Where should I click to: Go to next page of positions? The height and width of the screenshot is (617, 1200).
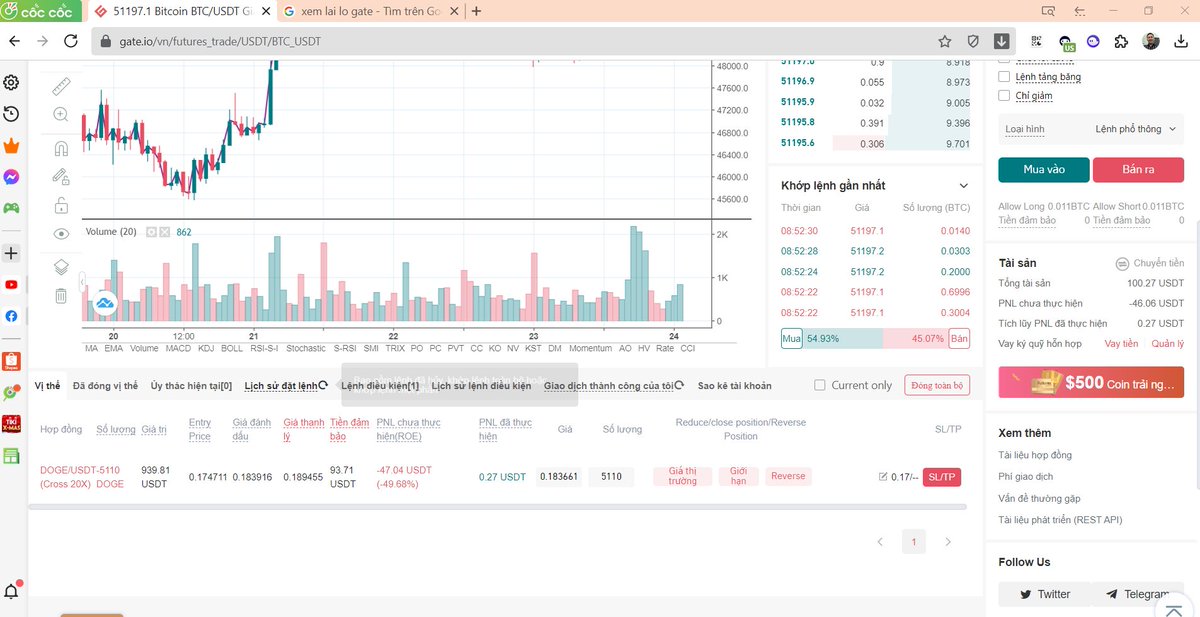(x=948, y=542)
